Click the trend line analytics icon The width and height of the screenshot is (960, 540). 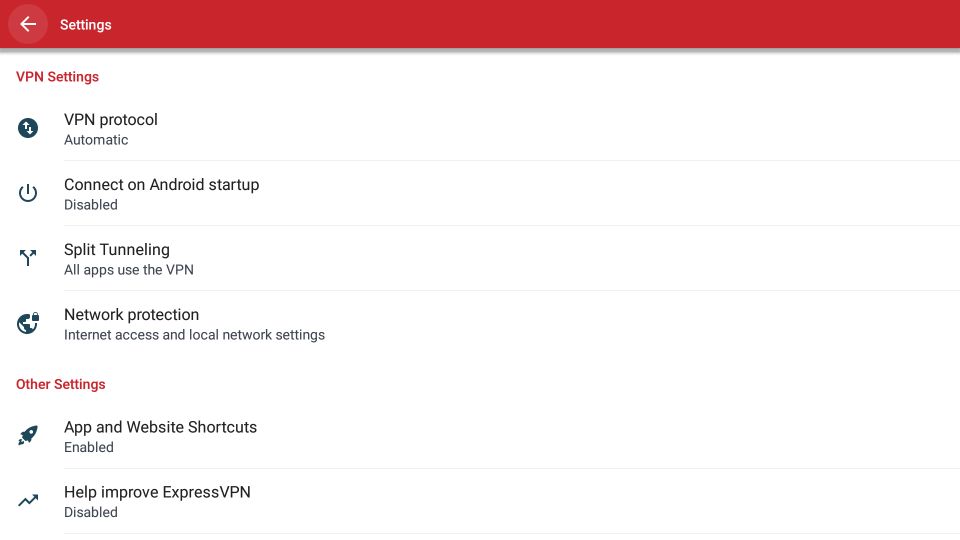coord(28,501)
